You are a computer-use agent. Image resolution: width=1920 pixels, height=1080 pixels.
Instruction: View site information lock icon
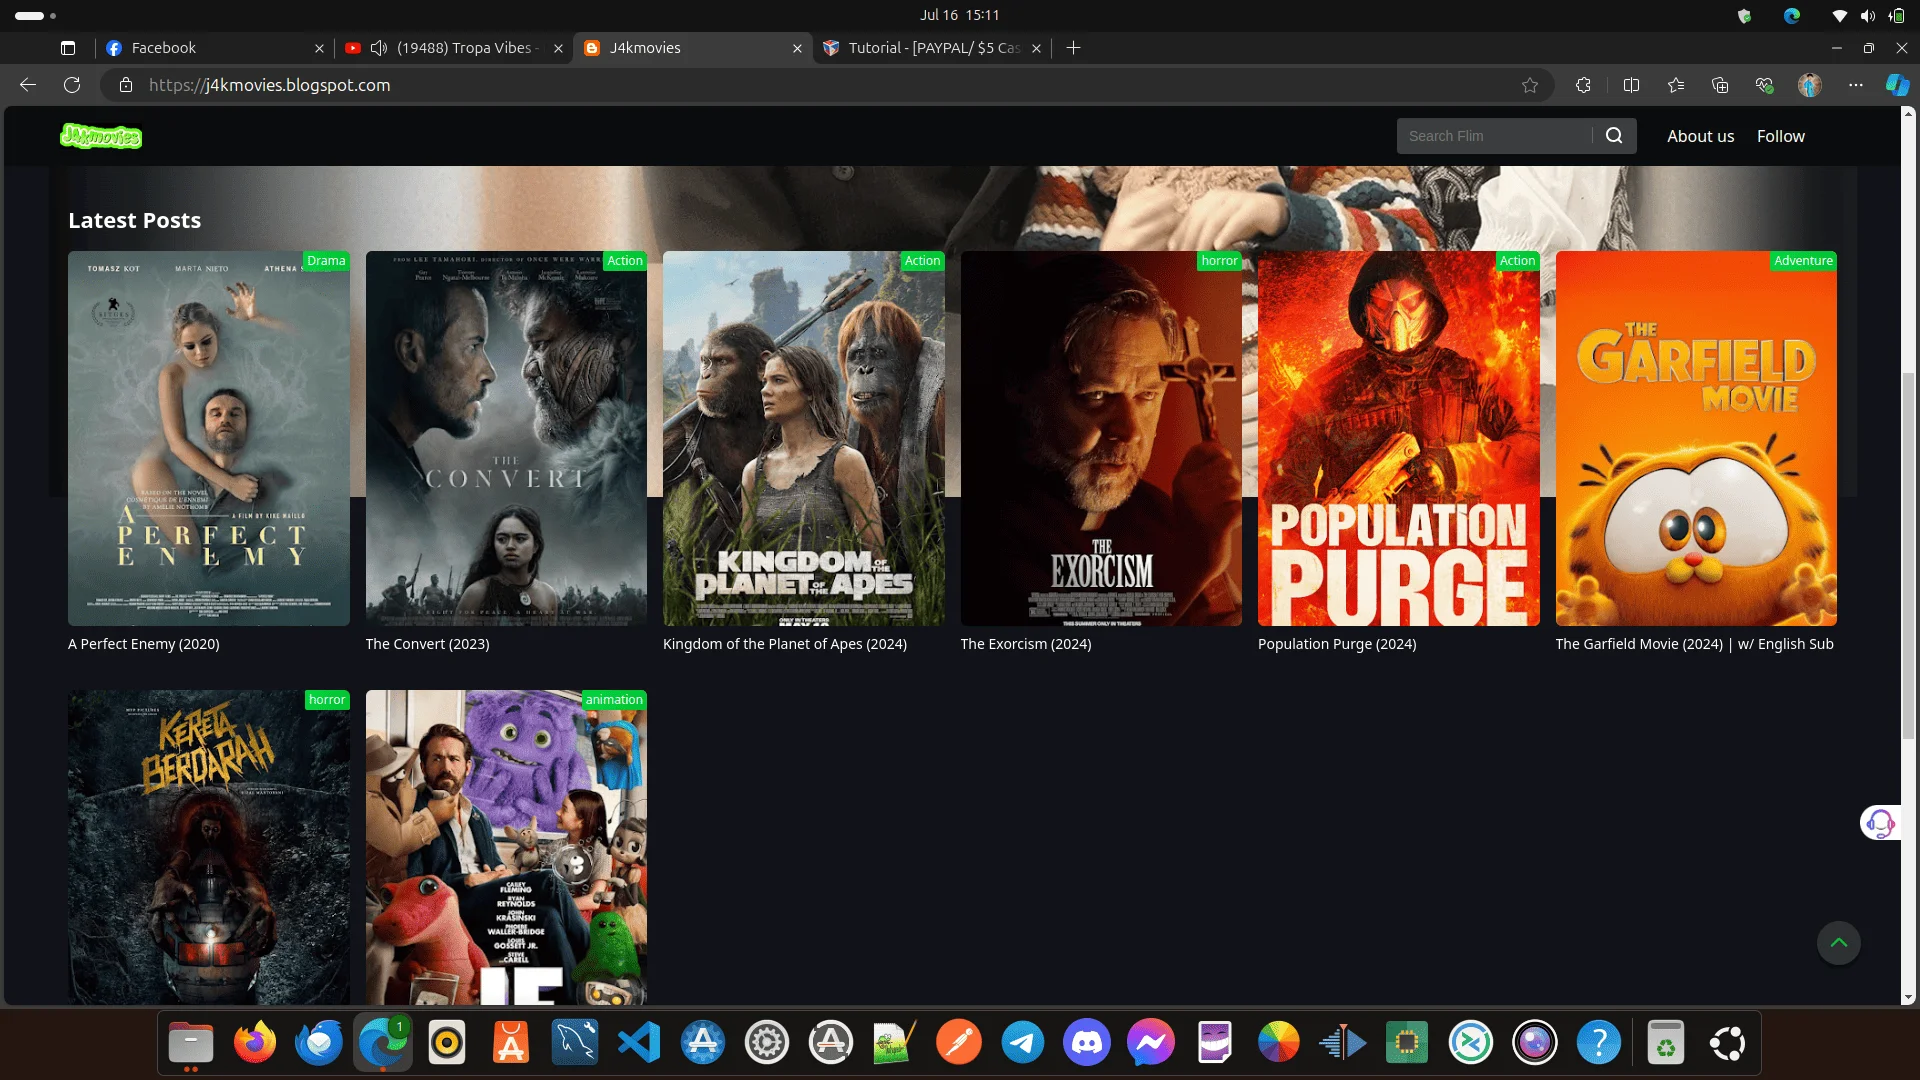coord(126,85)
